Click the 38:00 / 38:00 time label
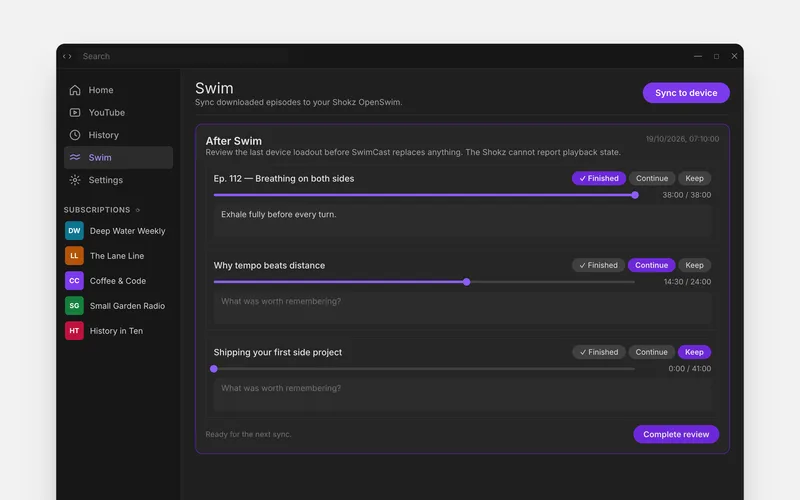800x500 pixels. point(687,195)
